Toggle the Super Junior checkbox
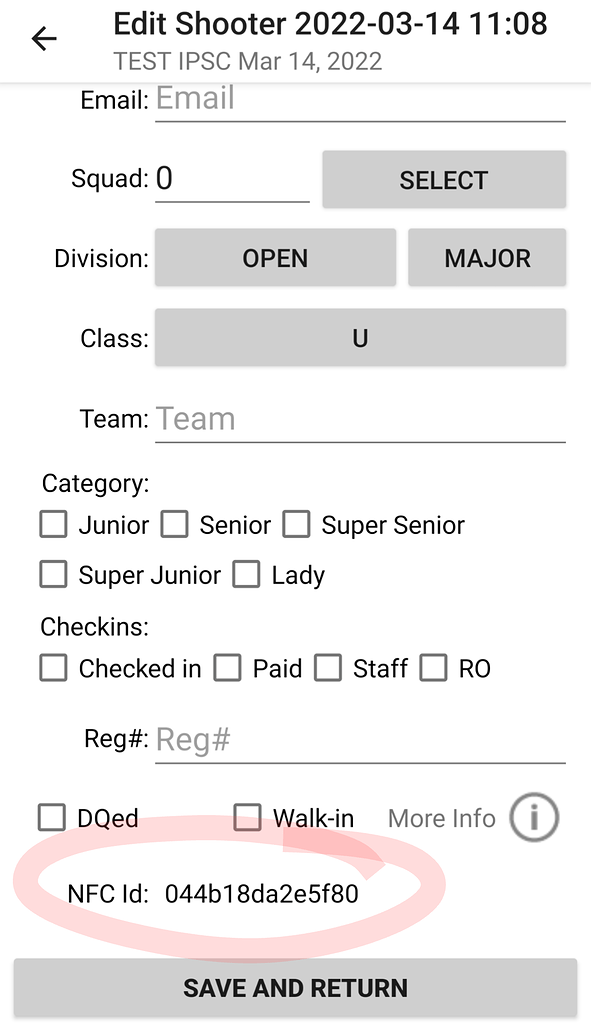This screenshot has width=591, height=1023. pos(53,574)
